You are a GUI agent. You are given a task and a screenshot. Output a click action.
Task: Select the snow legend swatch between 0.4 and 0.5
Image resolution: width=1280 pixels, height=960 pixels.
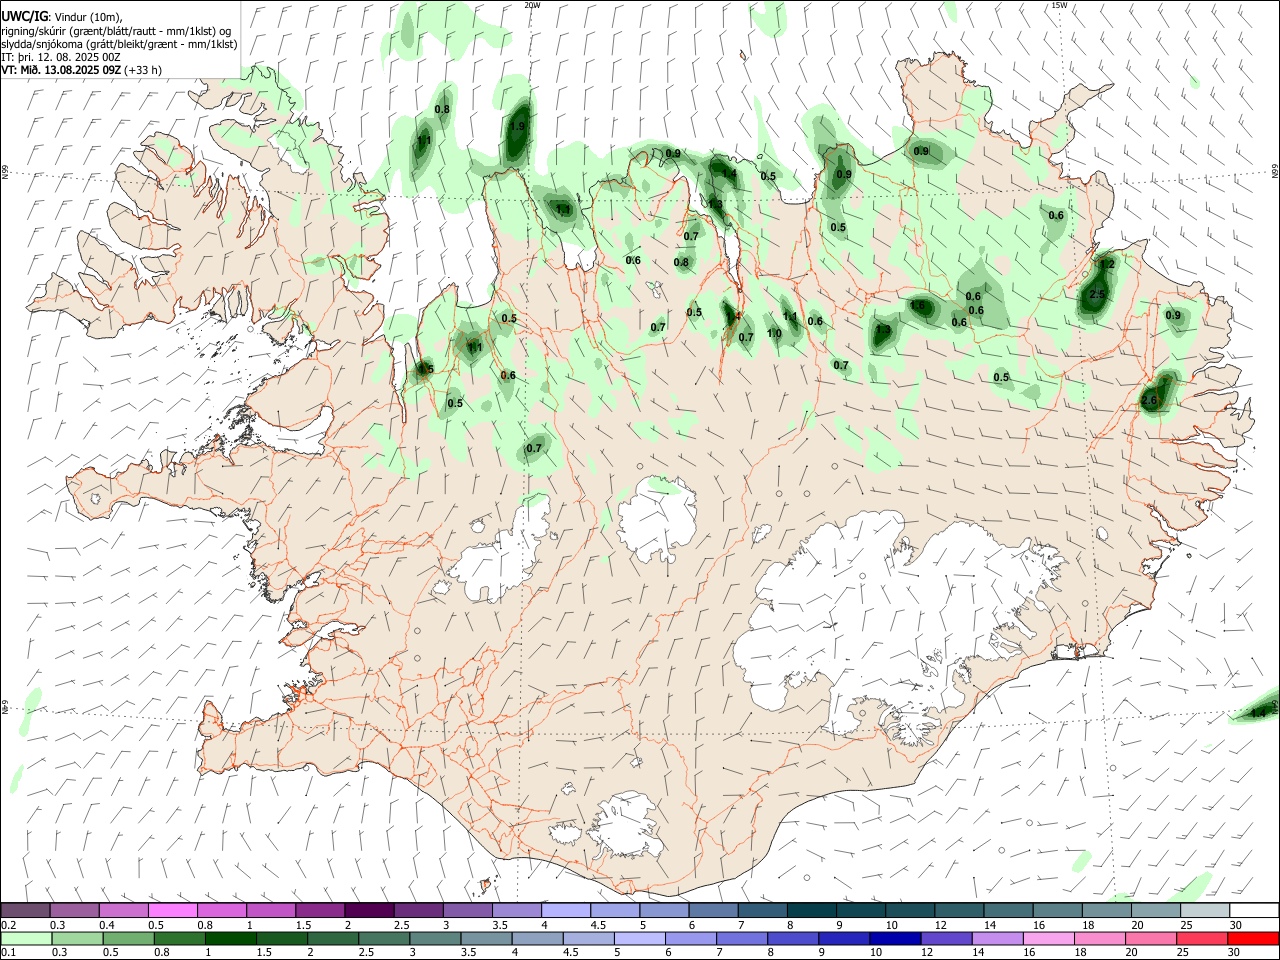[124, 910]
